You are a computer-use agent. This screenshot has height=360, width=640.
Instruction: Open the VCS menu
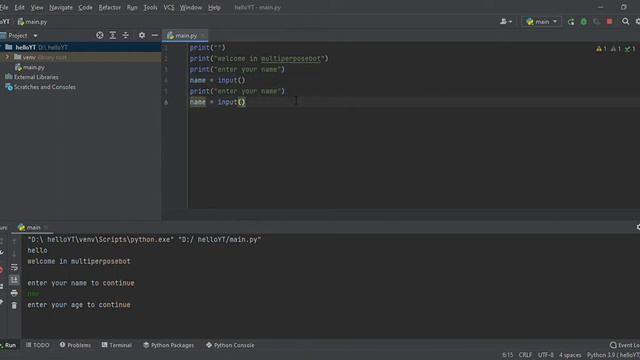click(169, 7)
